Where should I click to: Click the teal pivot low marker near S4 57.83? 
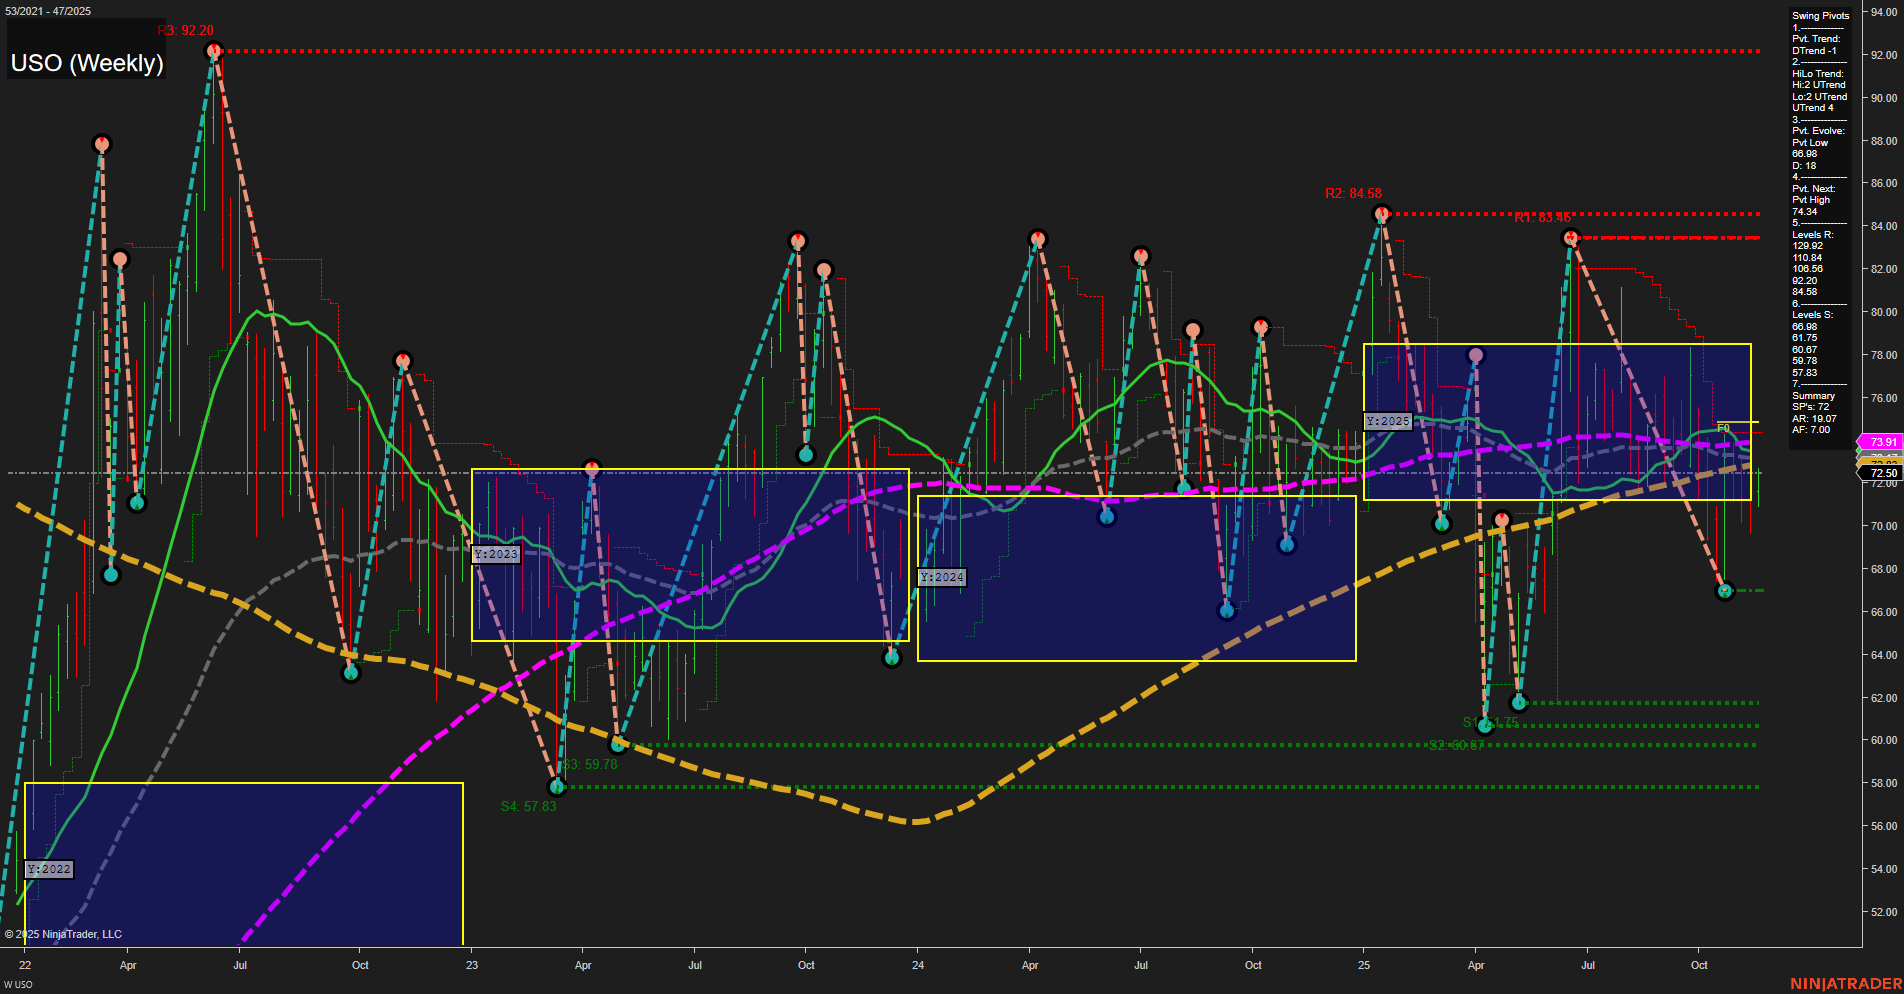[x=557, y=786]
